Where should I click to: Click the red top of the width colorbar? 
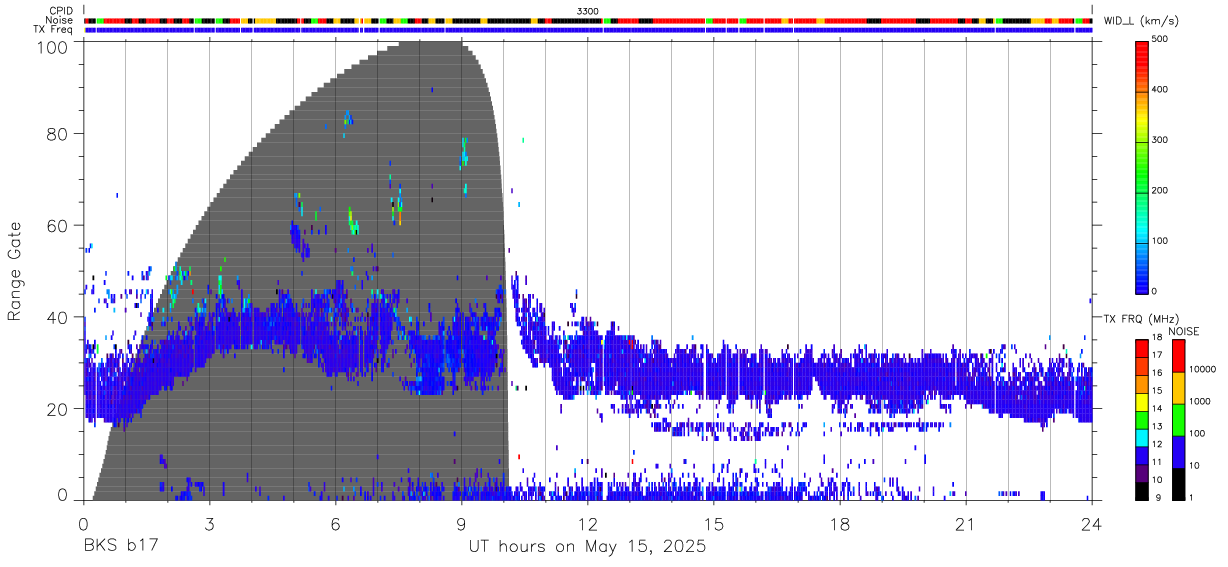(1142, 48)
